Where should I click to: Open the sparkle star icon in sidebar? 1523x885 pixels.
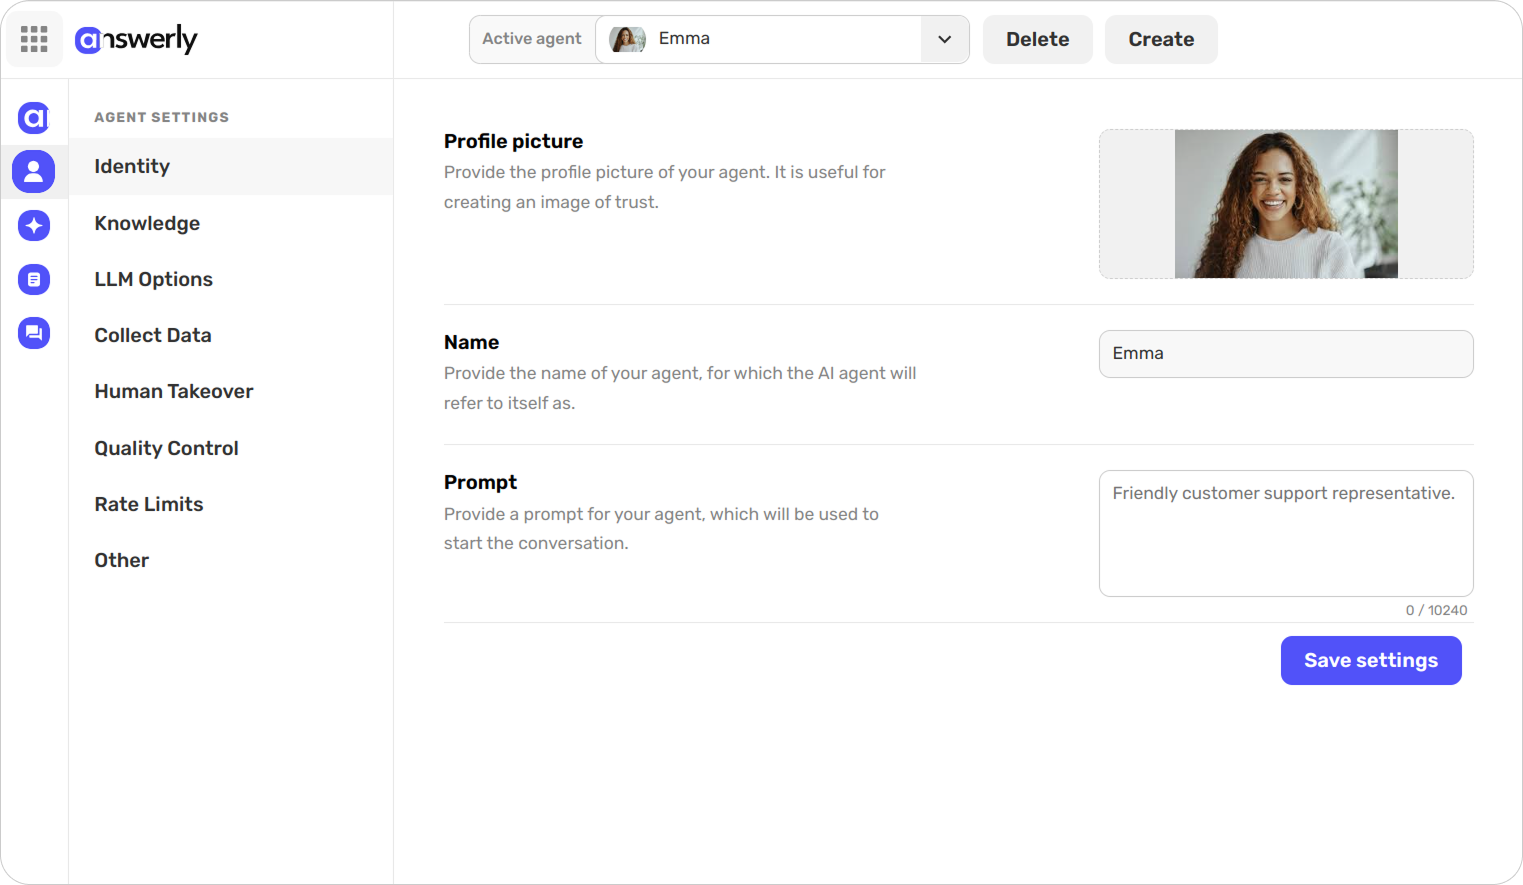tap(34, 225)
